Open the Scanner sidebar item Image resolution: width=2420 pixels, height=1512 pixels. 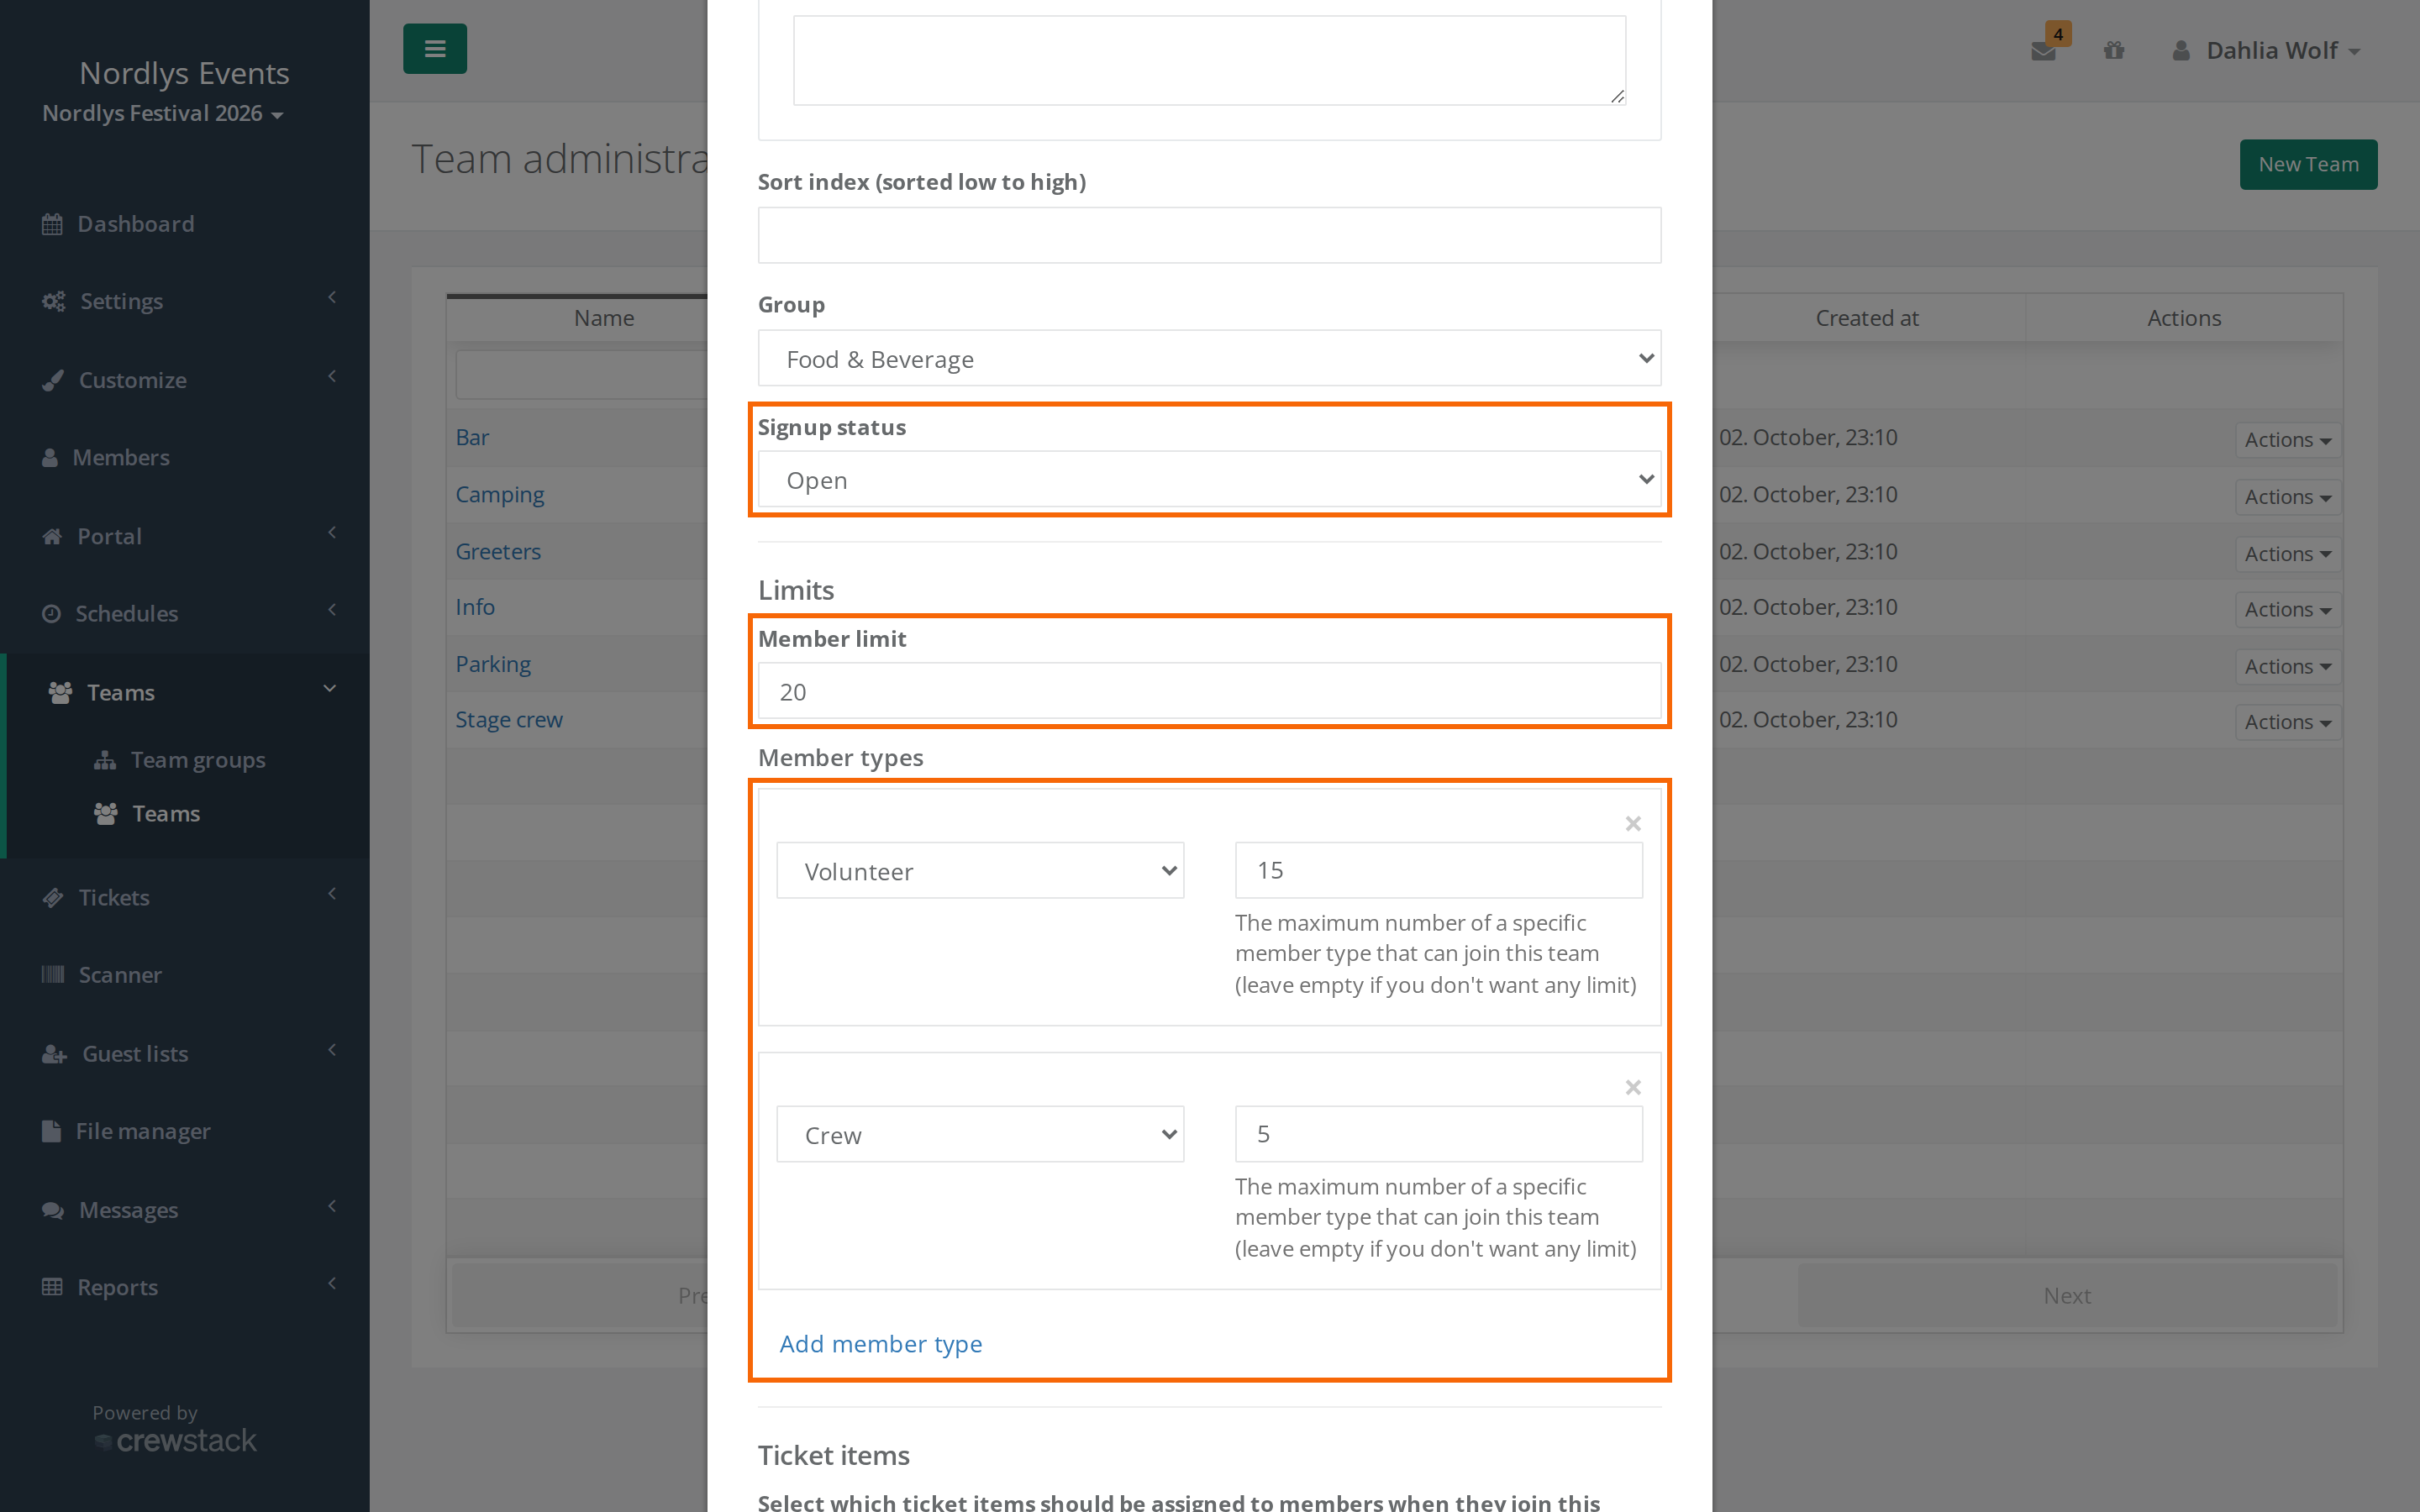tap(185, 975)
